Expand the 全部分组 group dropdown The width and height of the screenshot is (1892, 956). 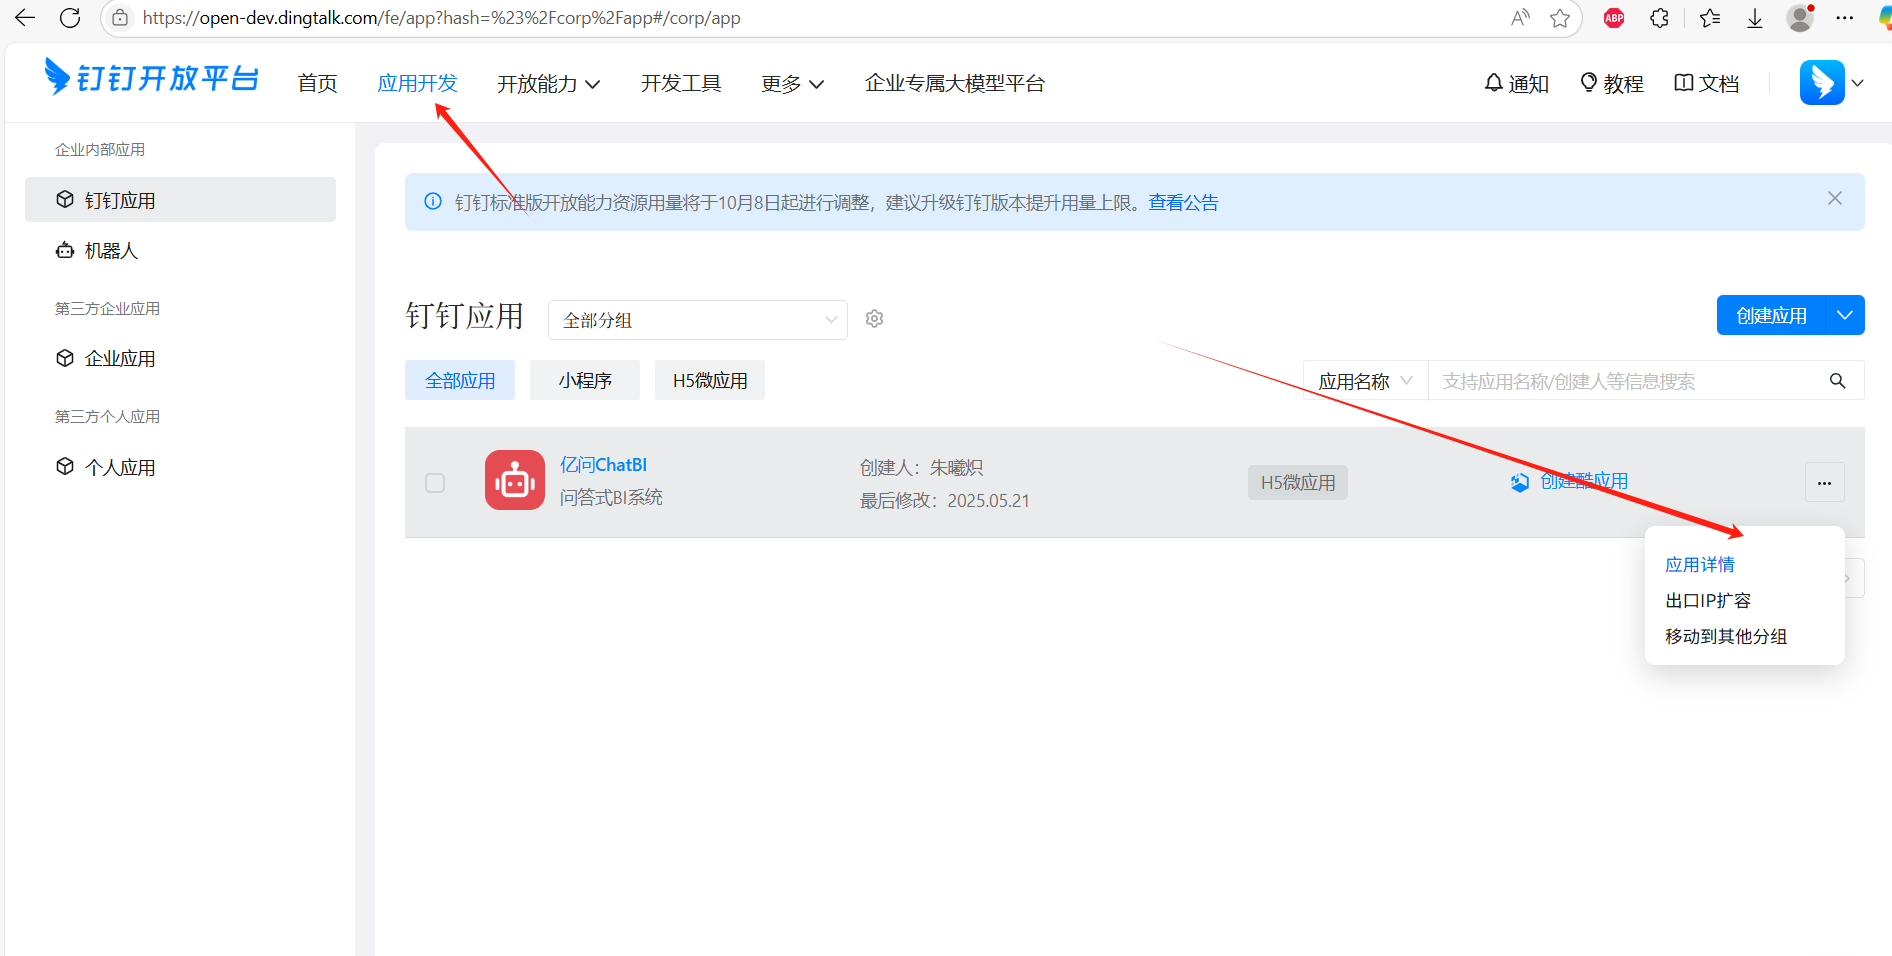point(697,320)
